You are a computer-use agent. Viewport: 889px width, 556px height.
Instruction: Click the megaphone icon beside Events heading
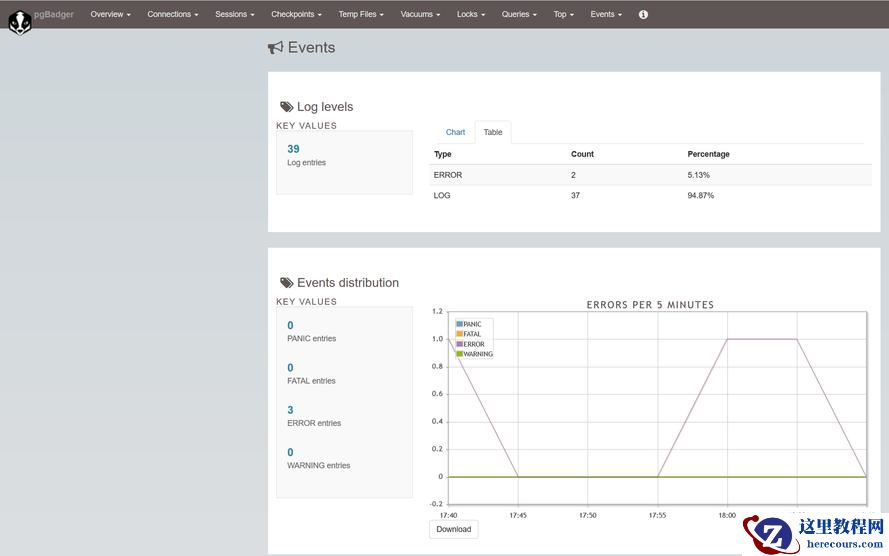click(276, 48)
